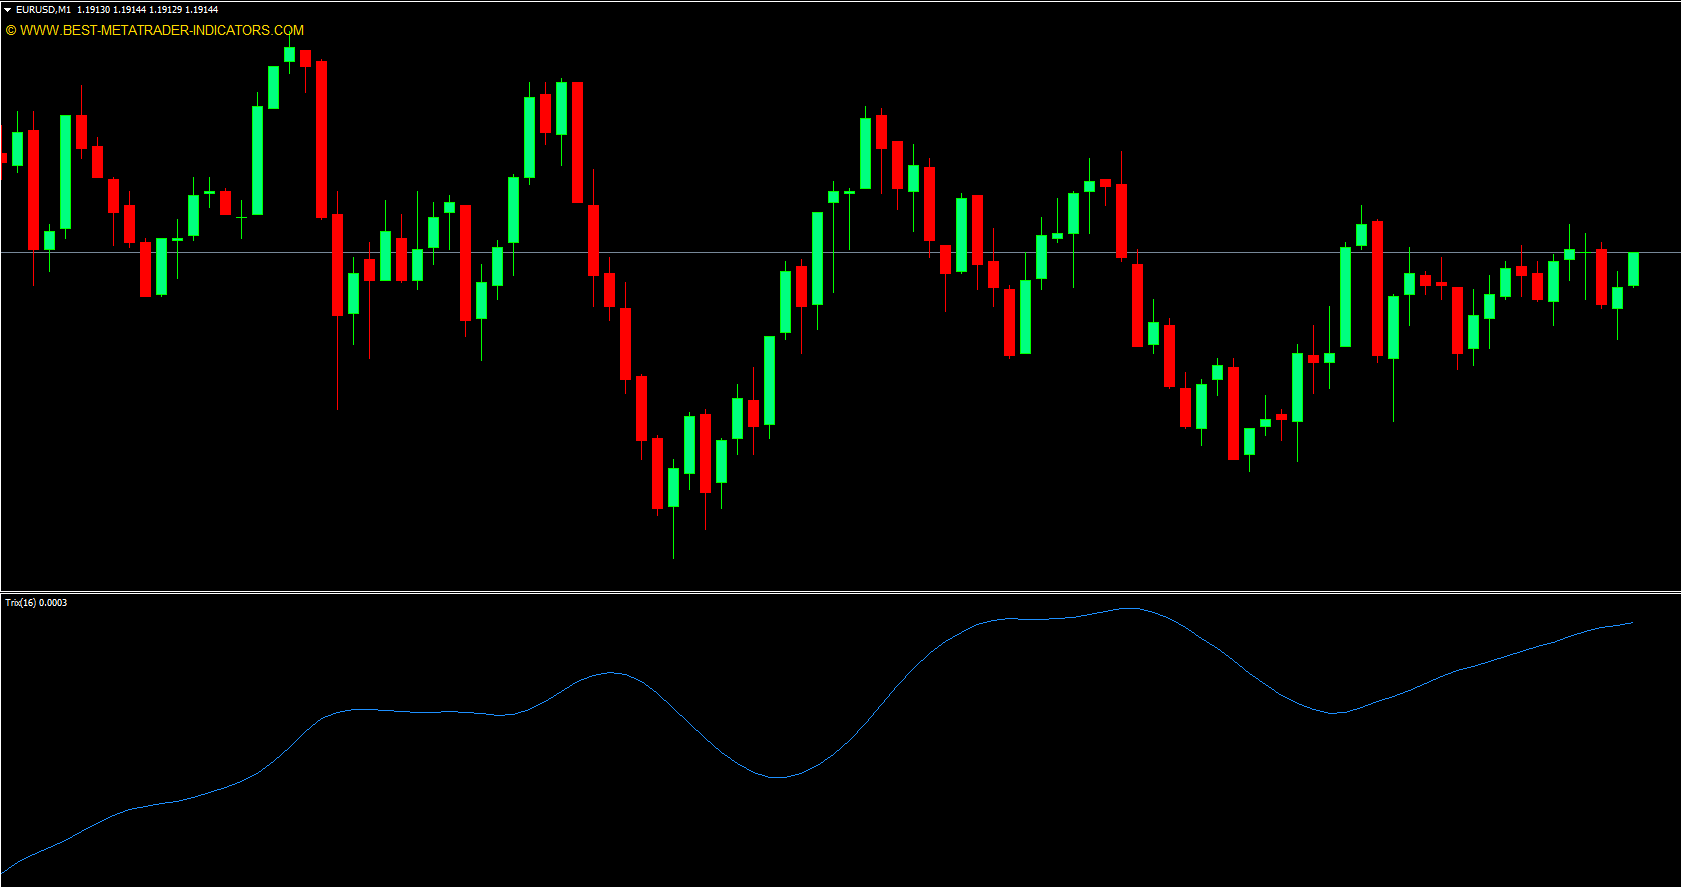
Task: Click the EURUSD,M1 symbol label
Action: [x=43, y=10]
